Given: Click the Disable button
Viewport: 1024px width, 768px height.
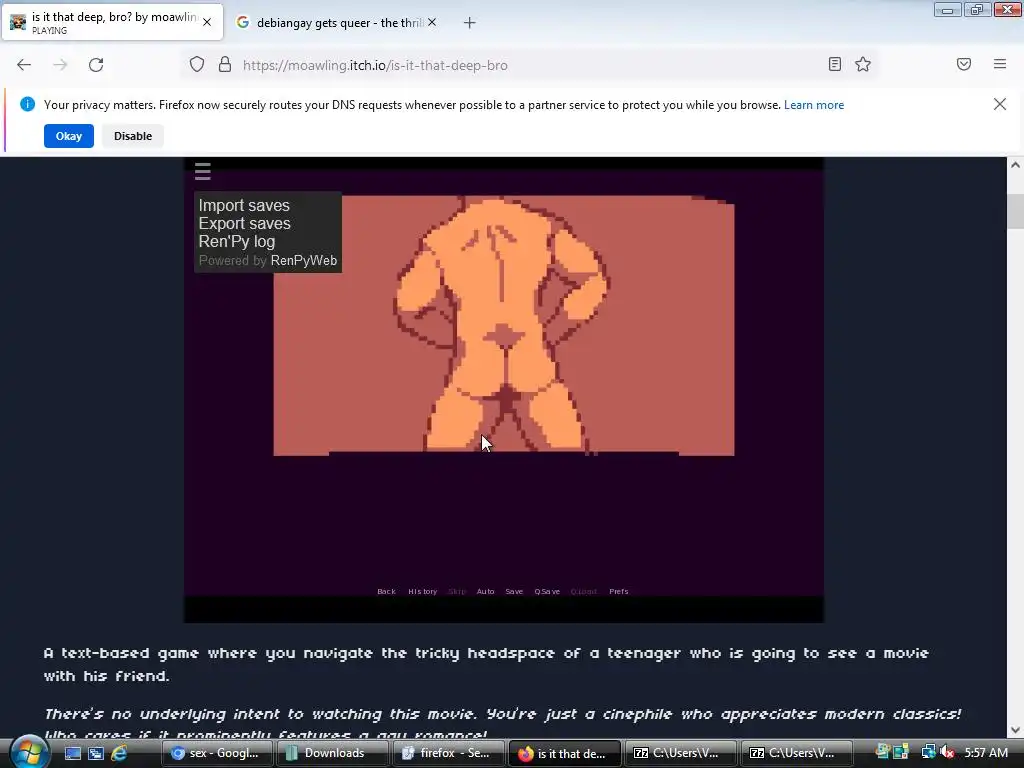Looking at the screenshot, I should (133, 136).
